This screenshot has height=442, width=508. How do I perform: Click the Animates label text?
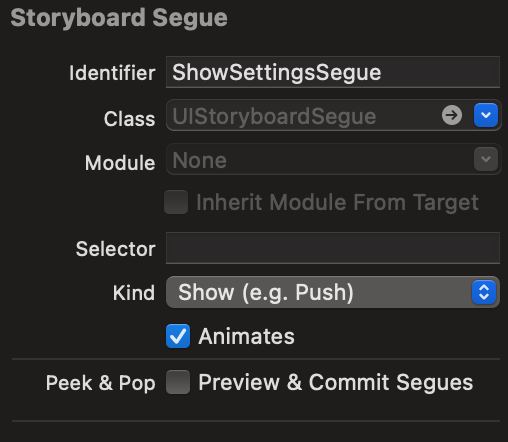pos(246,336)
